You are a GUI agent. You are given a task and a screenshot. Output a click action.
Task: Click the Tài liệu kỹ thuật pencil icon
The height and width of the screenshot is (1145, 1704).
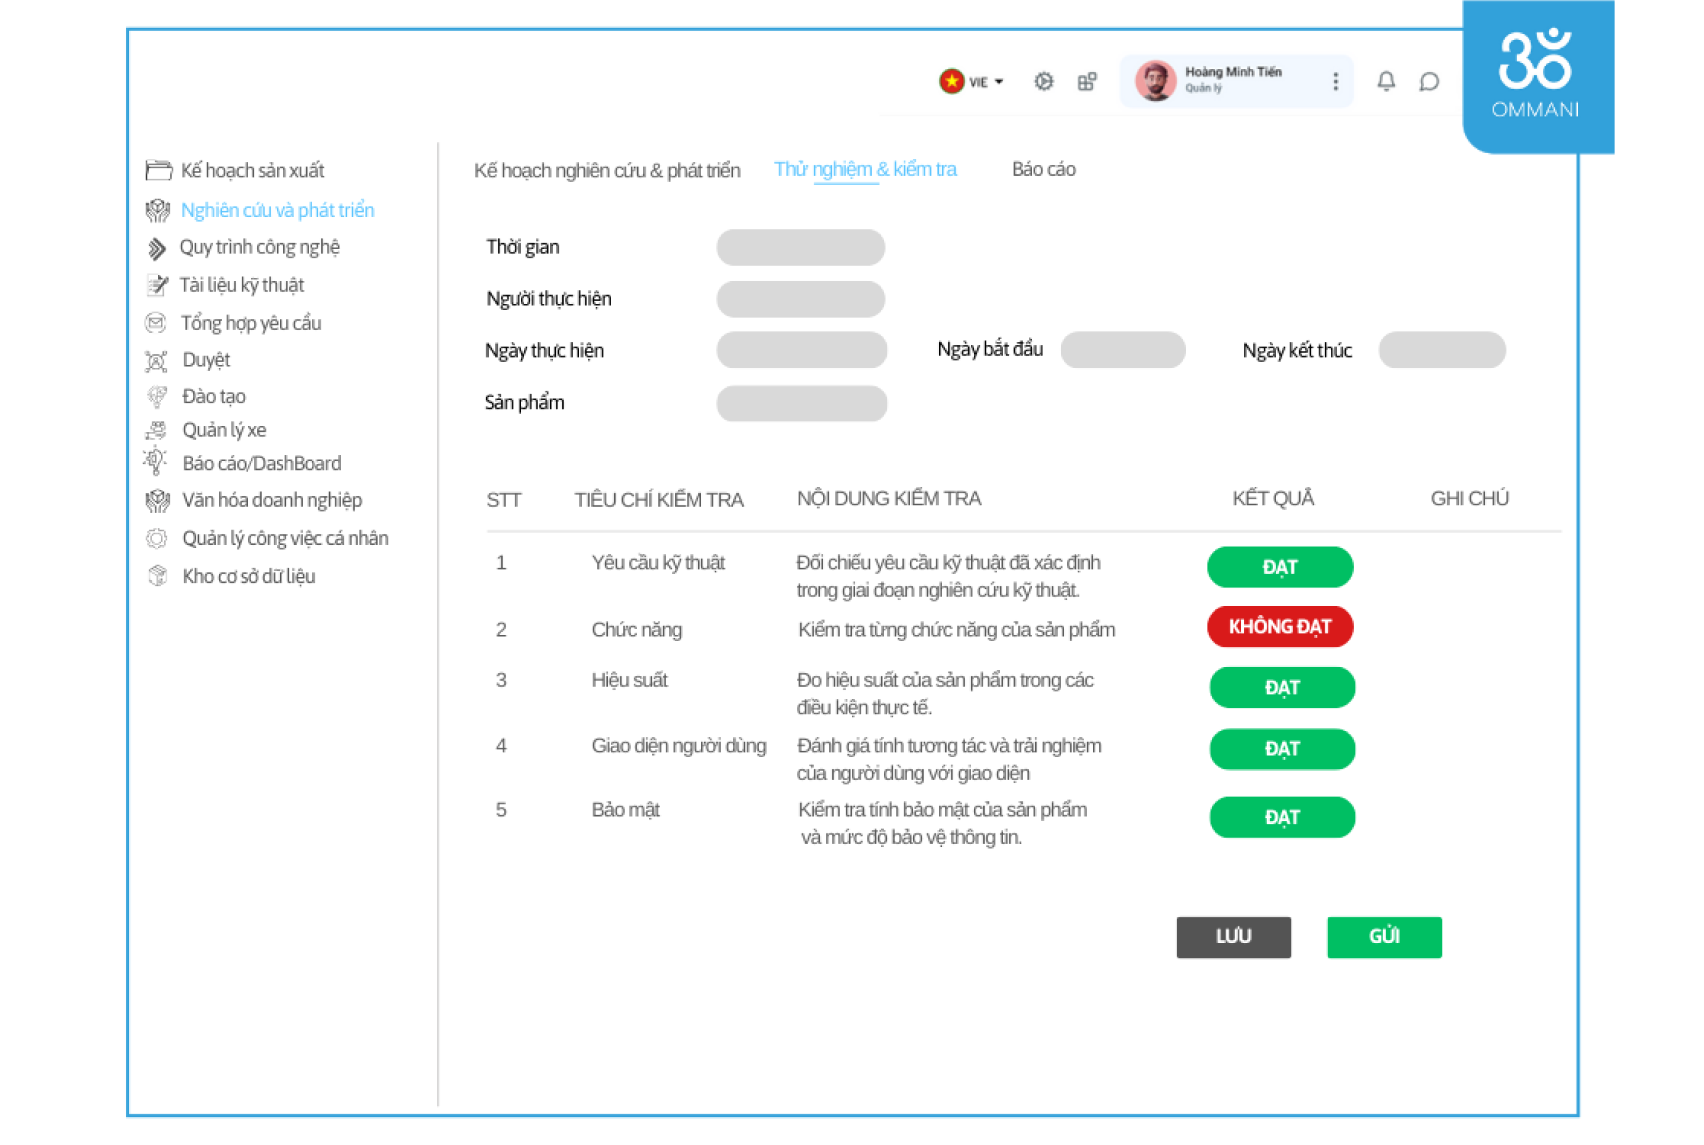pos(157,286)
